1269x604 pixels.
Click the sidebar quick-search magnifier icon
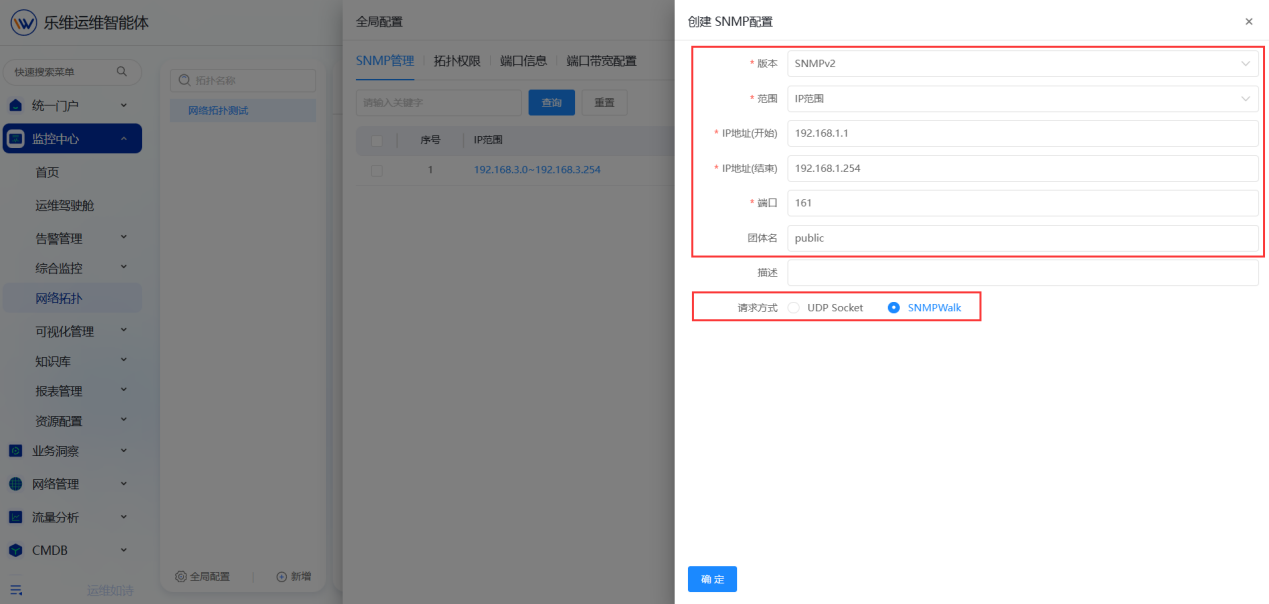[x=122, y=72]
